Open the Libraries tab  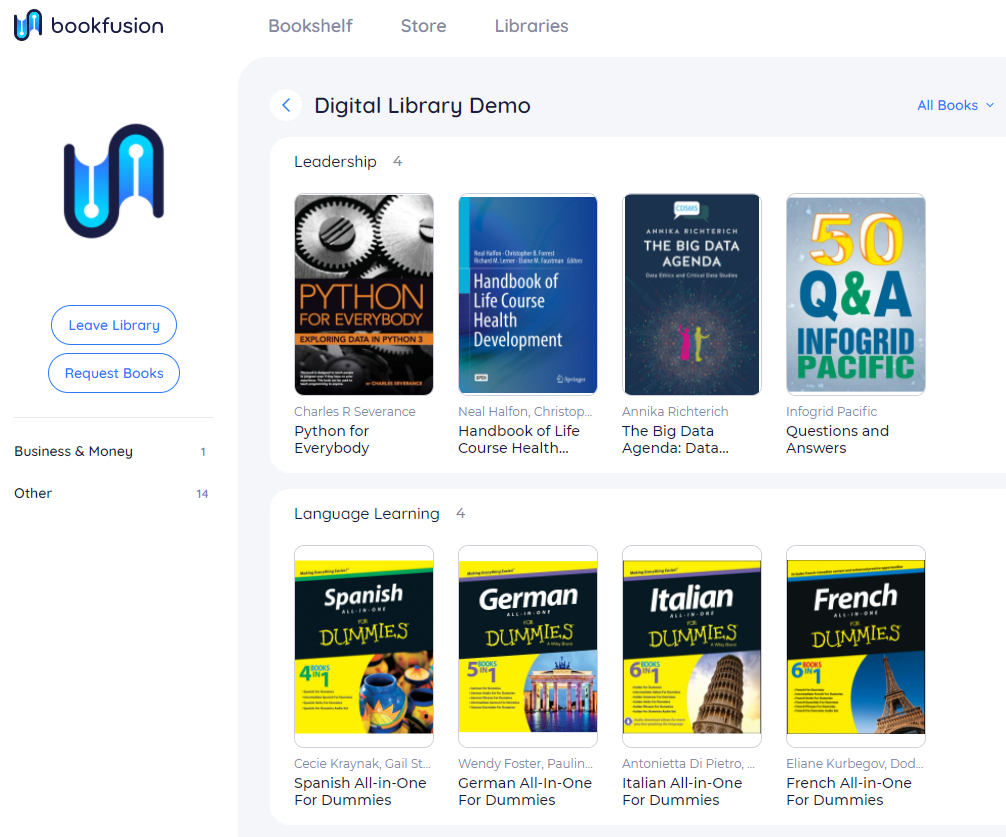click(531, 26)
